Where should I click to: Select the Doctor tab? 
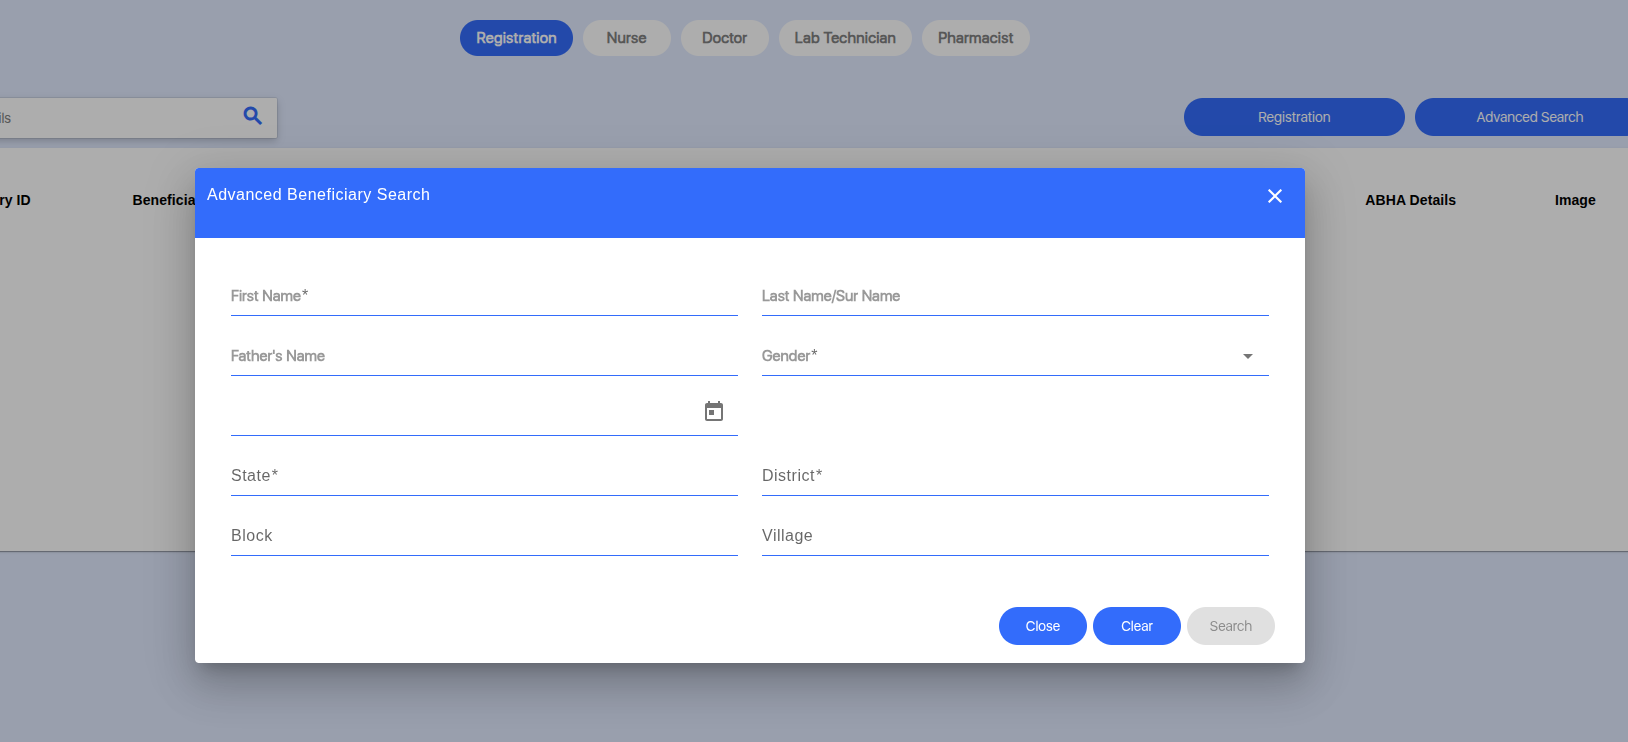724,38
